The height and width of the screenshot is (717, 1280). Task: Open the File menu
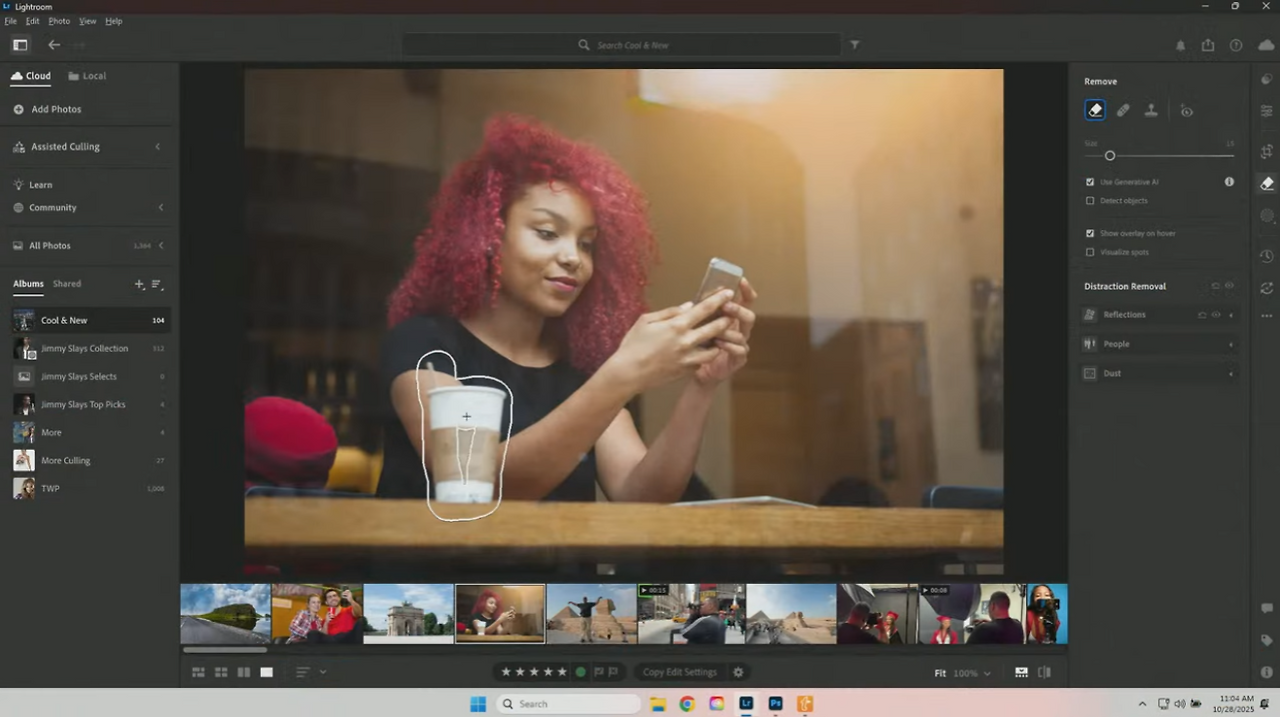pos(10,21)
